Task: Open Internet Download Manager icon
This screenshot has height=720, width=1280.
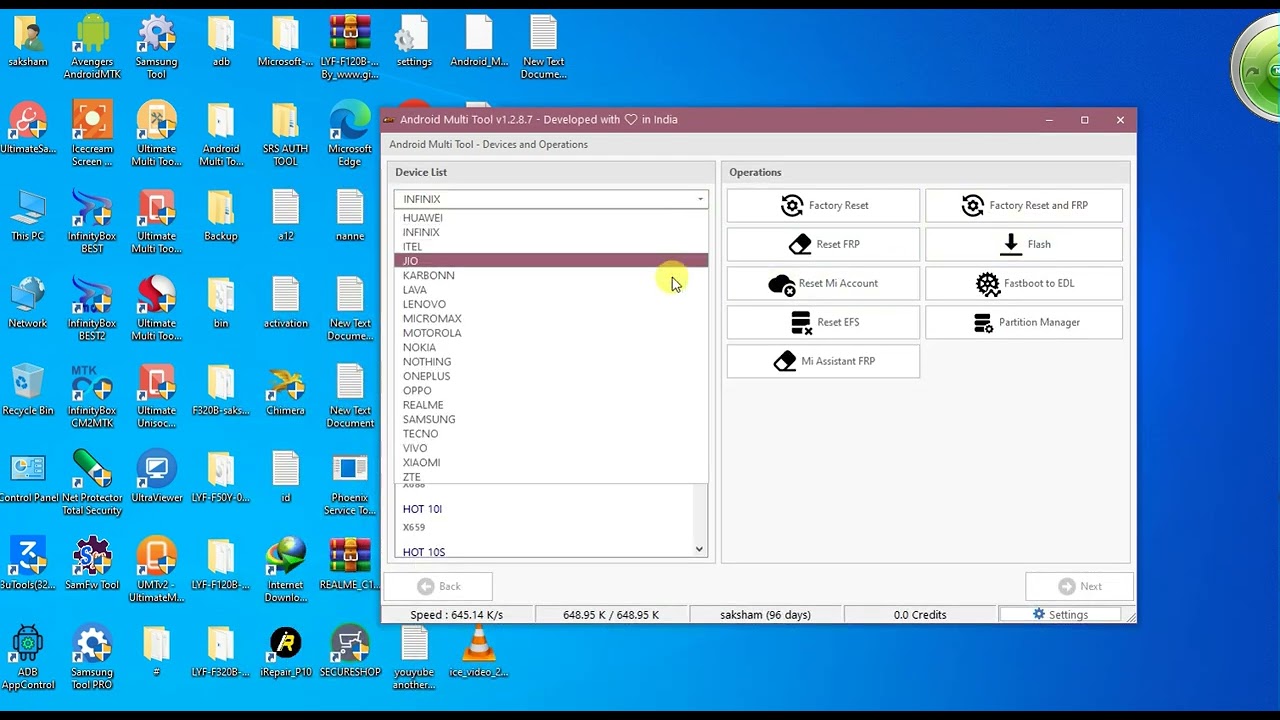Action: (x=285, y=570)
